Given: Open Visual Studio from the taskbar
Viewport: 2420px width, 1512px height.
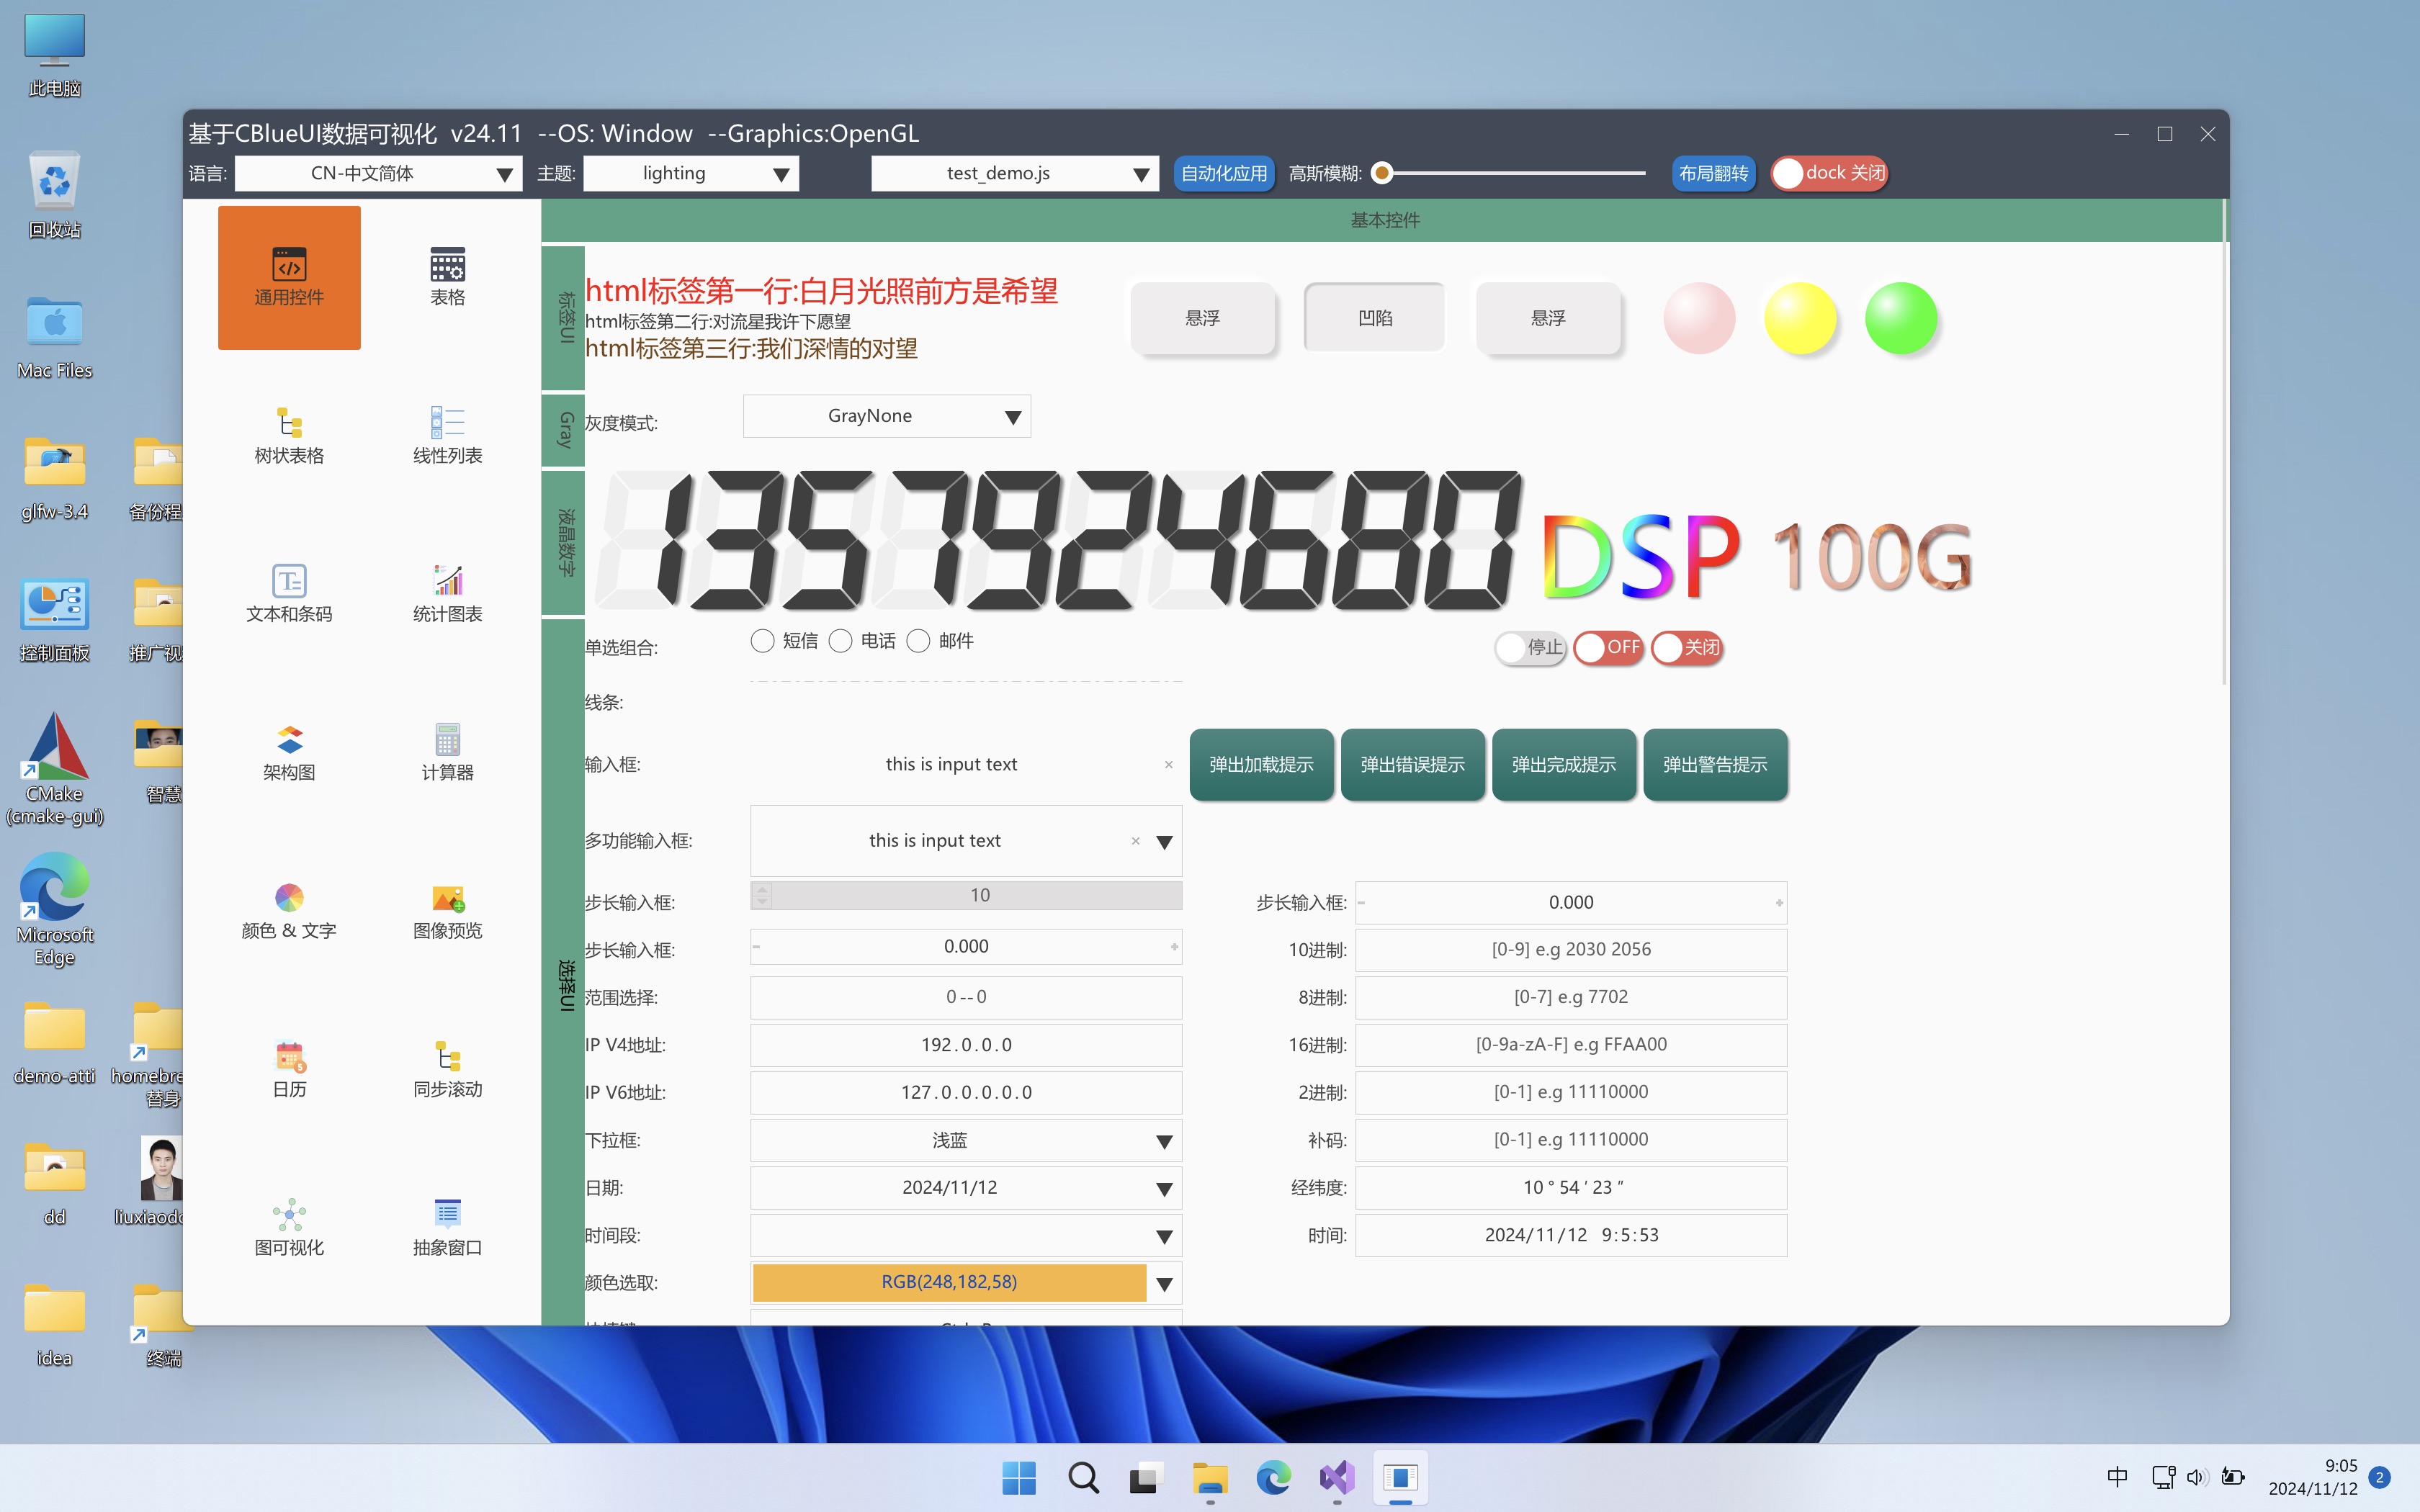Looking at the screenshot, I should point(1337,1478).
